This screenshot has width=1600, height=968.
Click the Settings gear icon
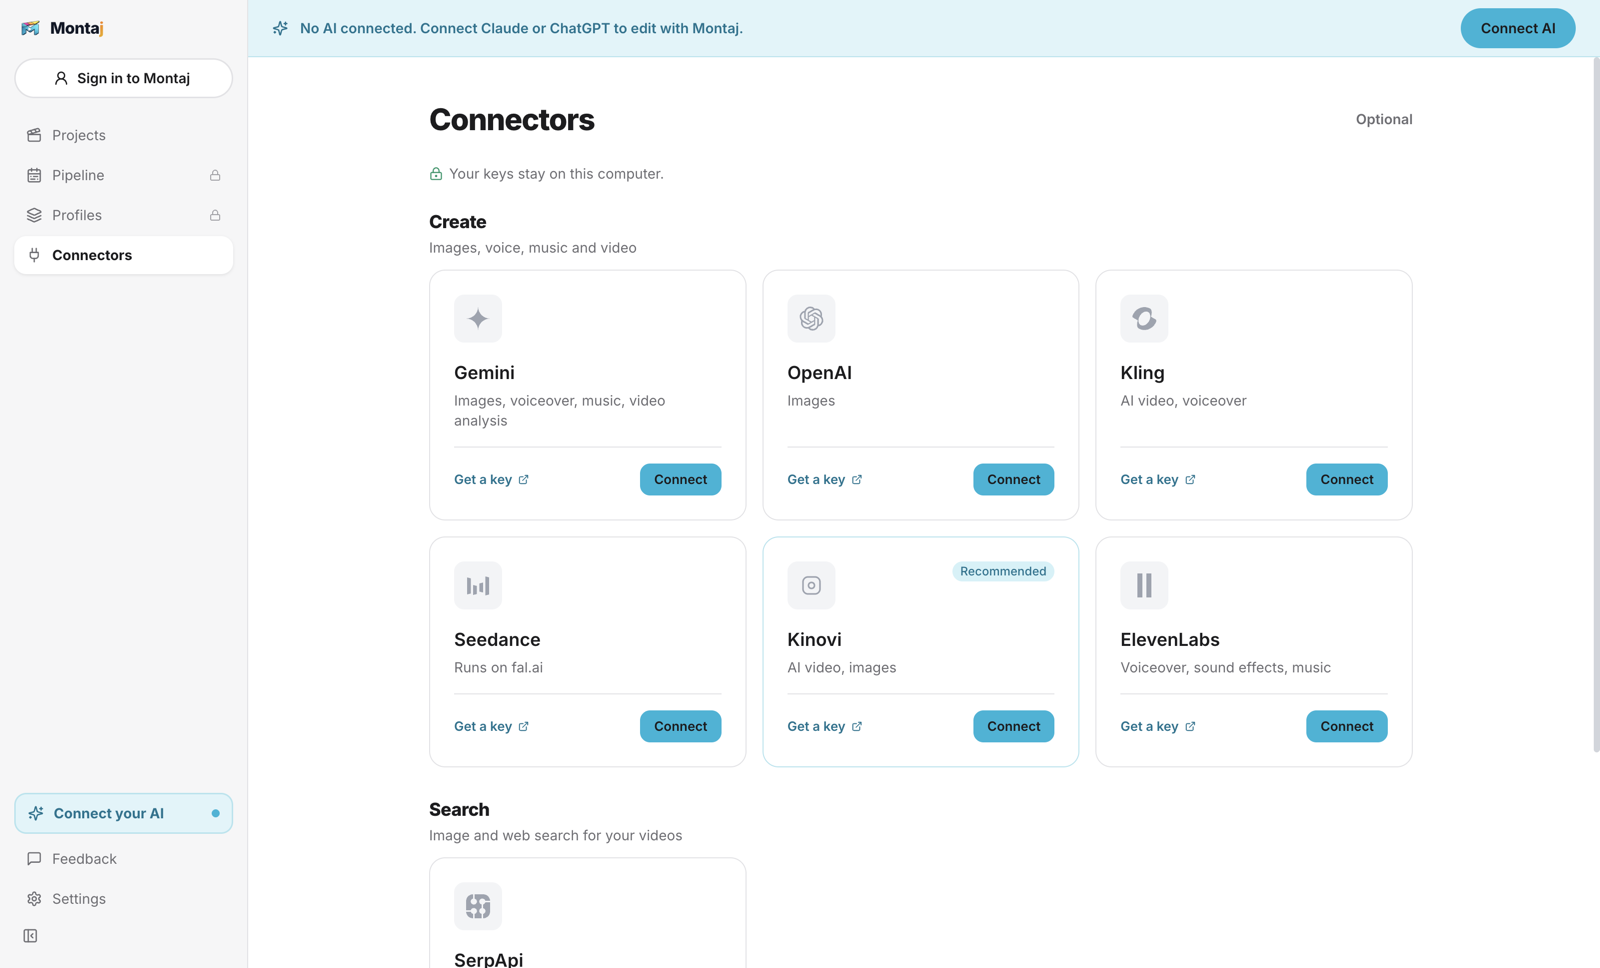click(34, 899)
